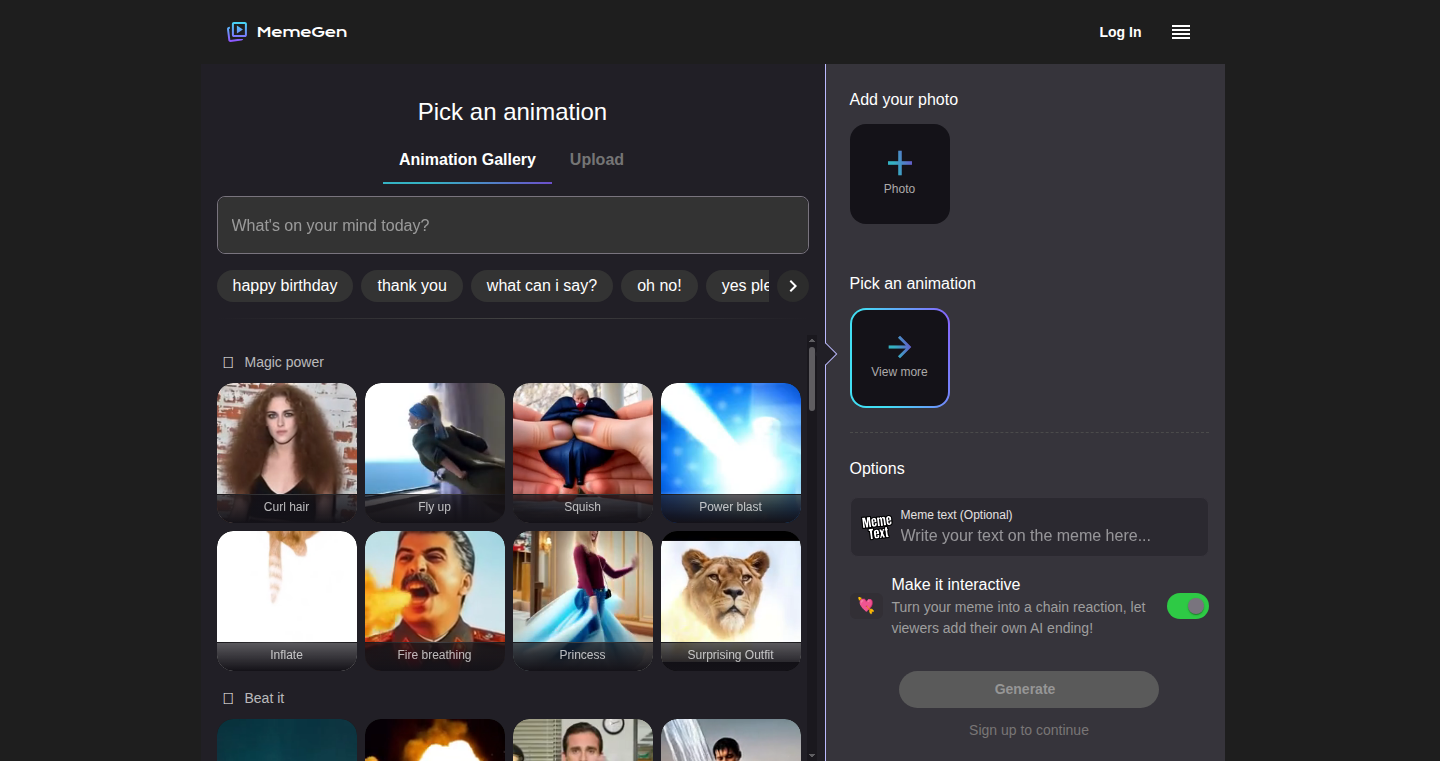Choose the Power blast animation thumbnail

pos(731,453)
